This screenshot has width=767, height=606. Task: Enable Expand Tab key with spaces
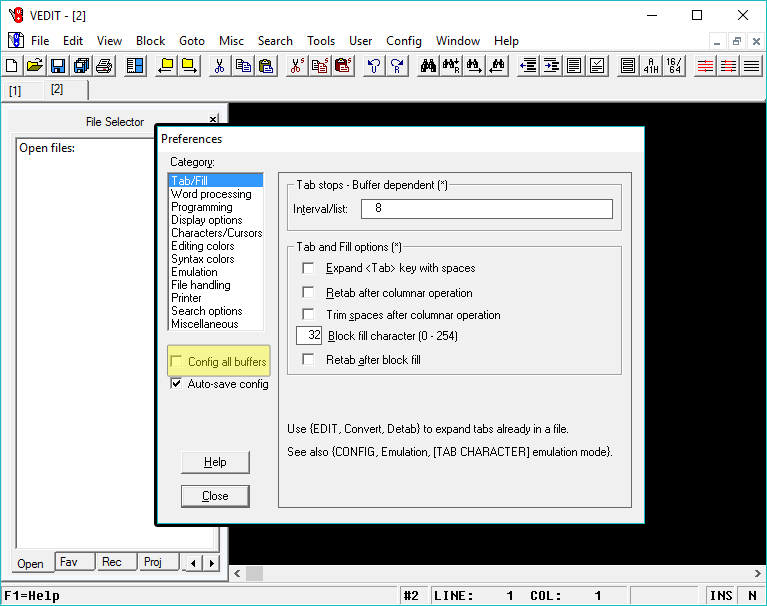pyautogui.click(x=308, y=268)
